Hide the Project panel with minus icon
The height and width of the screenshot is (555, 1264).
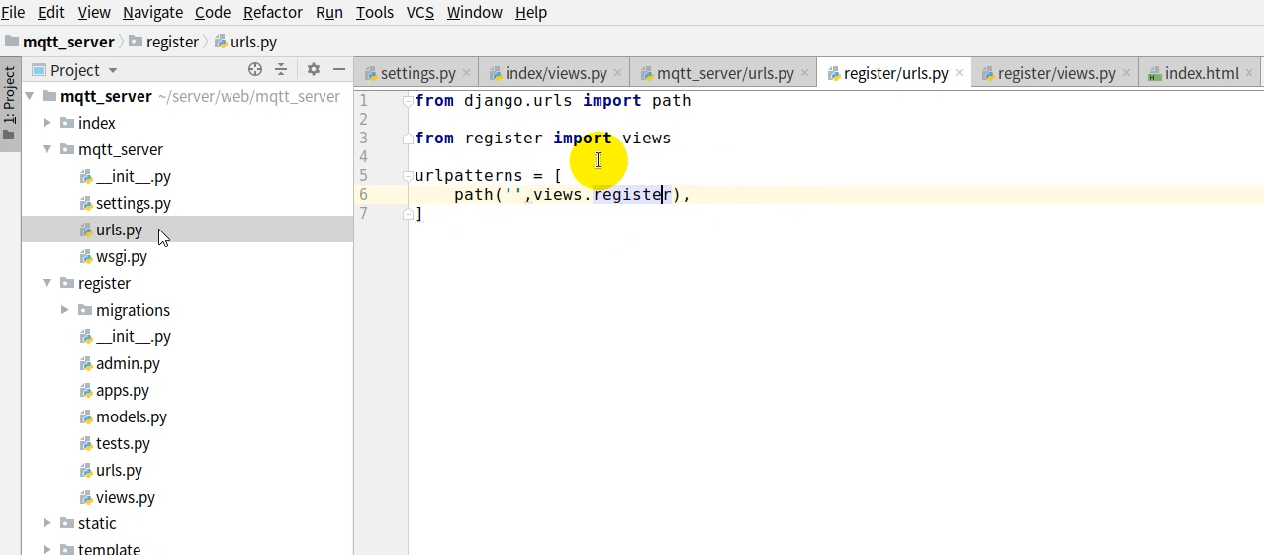(339, 69)
